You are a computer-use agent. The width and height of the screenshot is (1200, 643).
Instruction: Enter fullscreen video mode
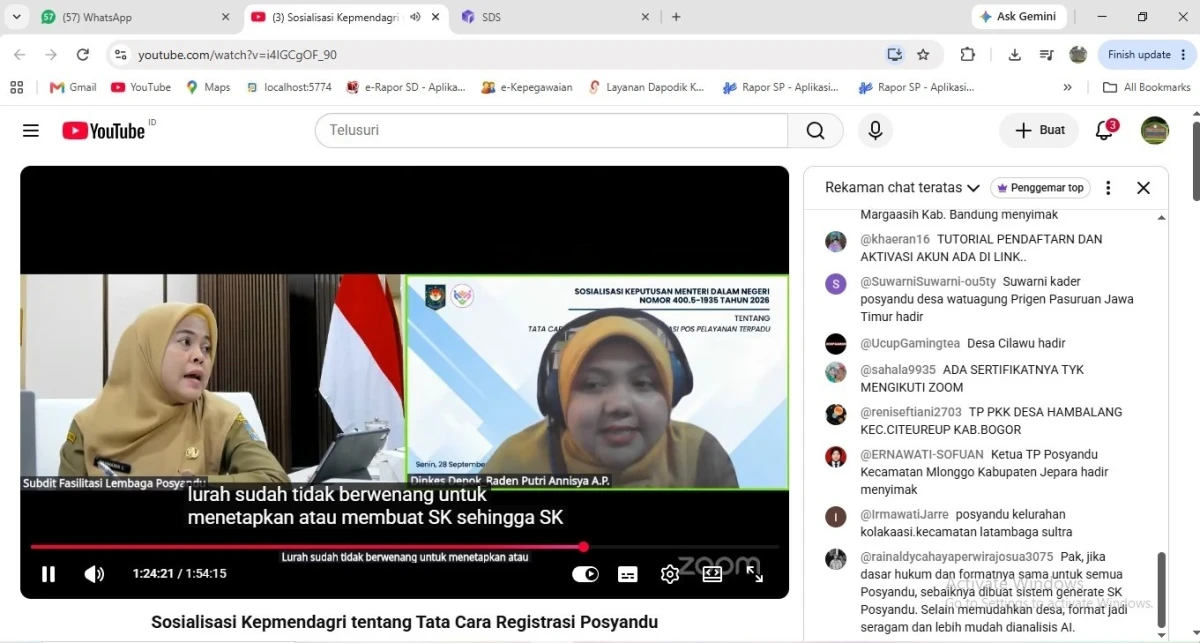tap(755, 574)
